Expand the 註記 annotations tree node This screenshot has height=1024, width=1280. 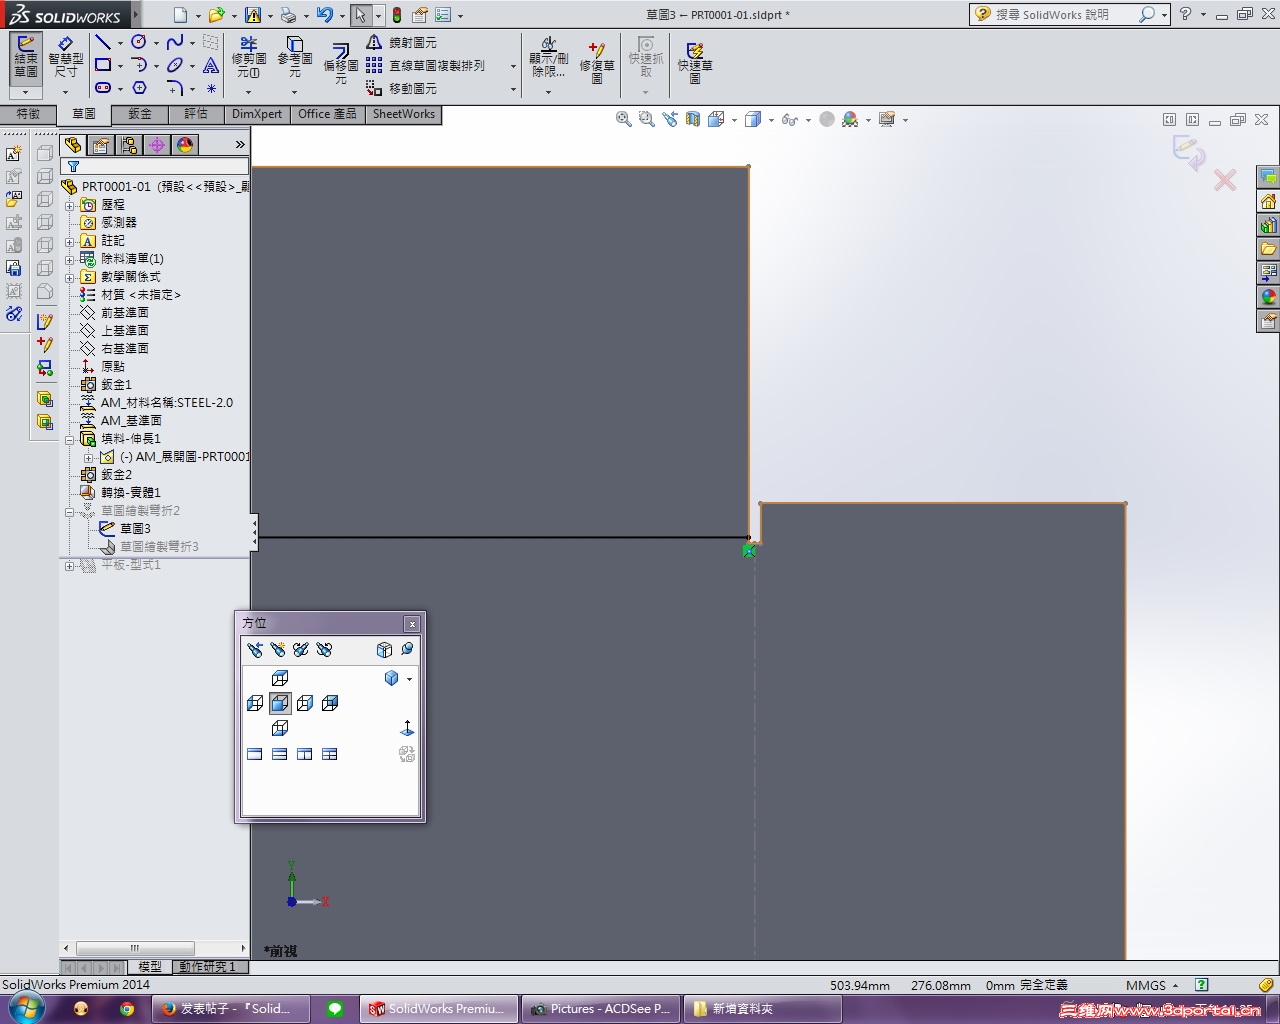[x=70, y=241]
